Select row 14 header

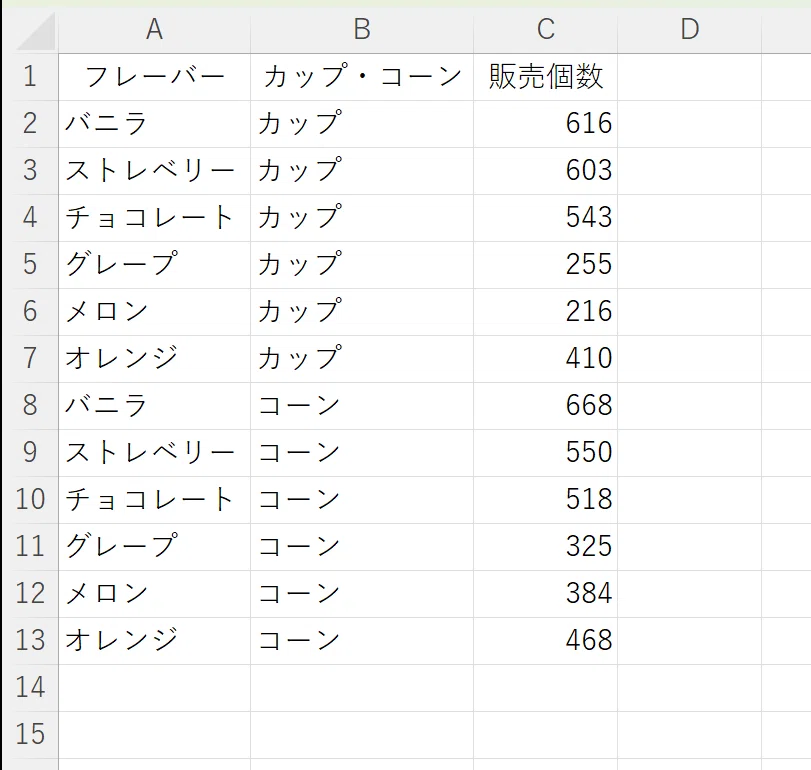point(30,688)
